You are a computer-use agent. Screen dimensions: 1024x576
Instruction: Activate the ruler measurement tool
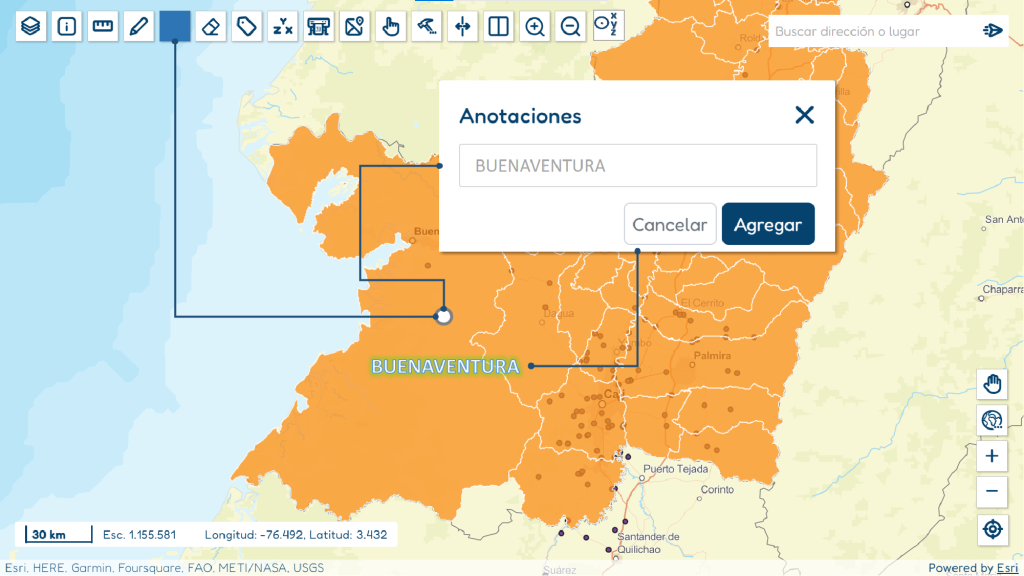pyautogui.click(x=103, y=26)
